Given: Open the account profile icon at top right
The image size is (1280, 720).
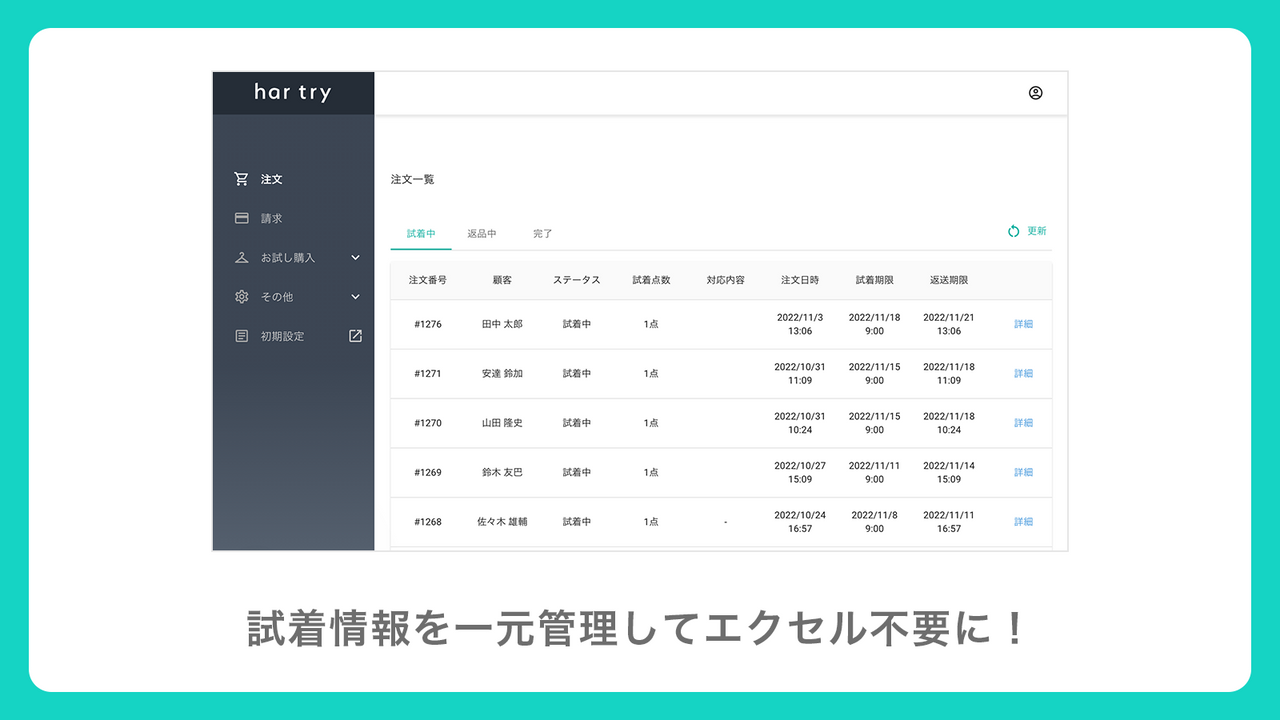Looking at the screenshot, I should coord(1035,92).
